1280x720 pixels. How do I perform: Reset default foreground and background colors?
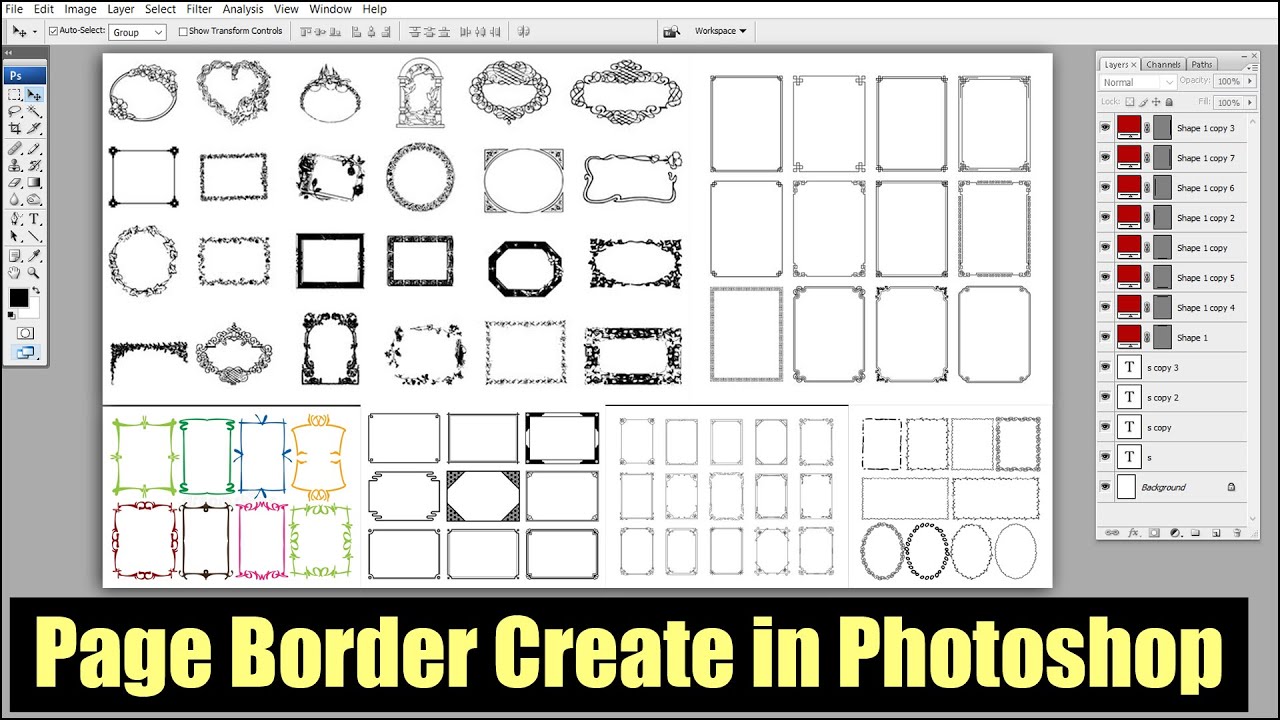pos(11,314)
